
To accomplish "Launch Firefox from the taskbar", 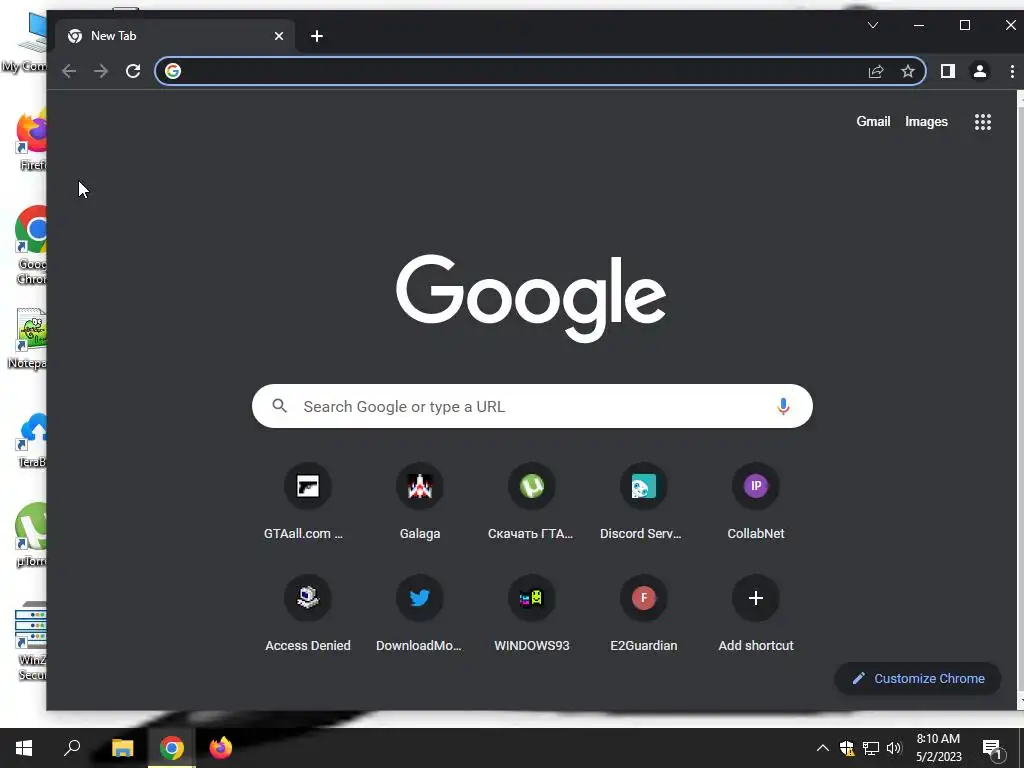I will tap(221, 748).
